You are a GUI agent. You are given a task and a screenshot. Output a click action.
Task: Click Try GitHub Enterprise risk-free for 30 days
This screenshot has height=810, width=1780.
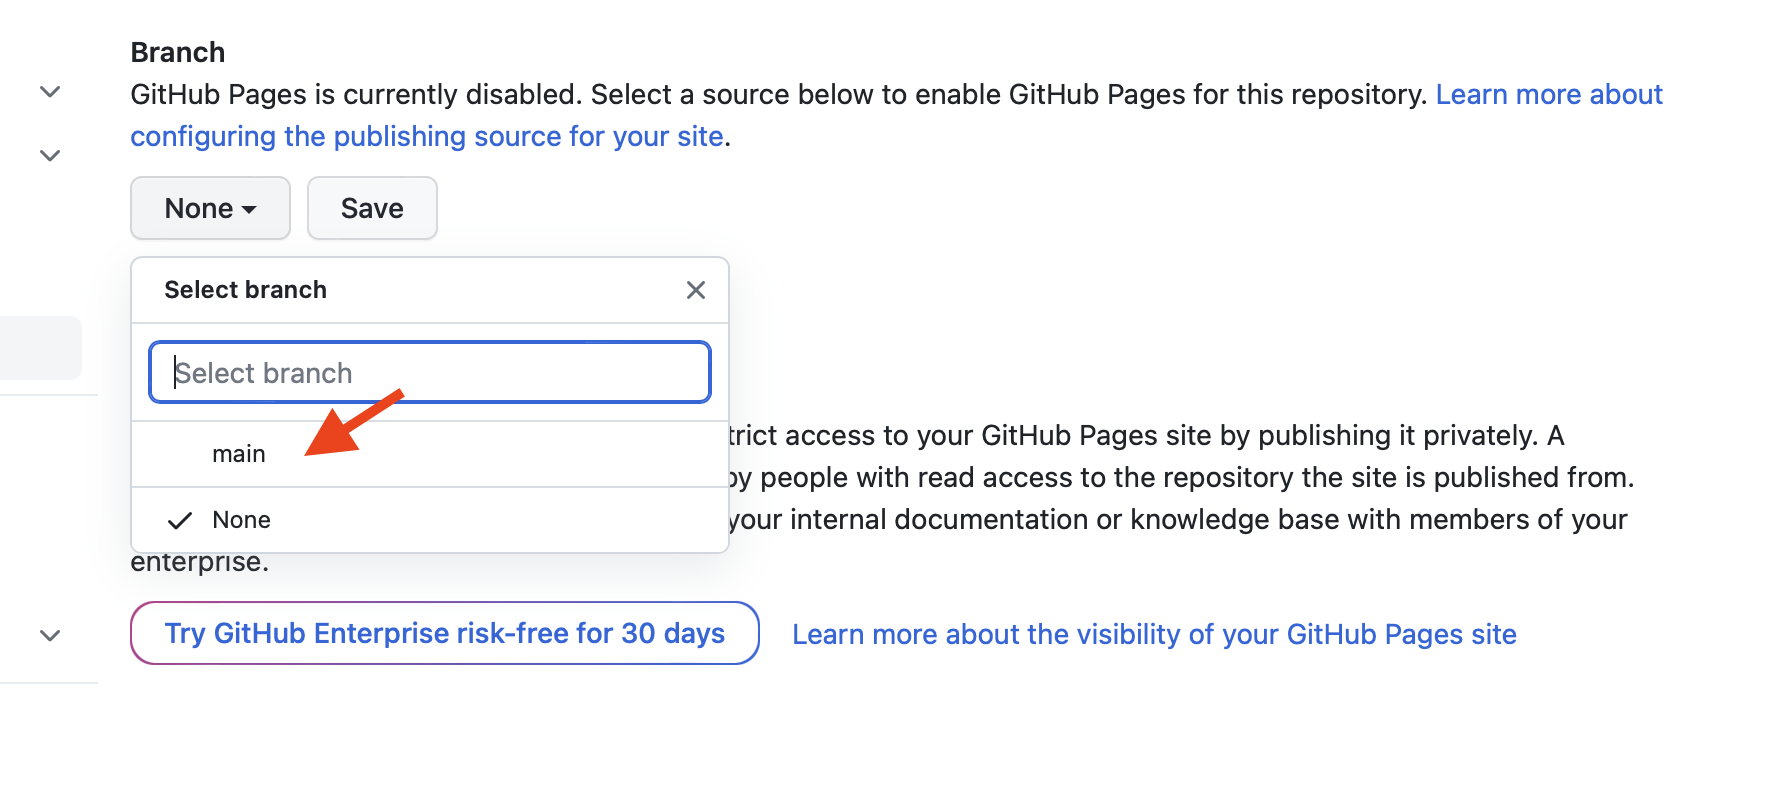444,633
